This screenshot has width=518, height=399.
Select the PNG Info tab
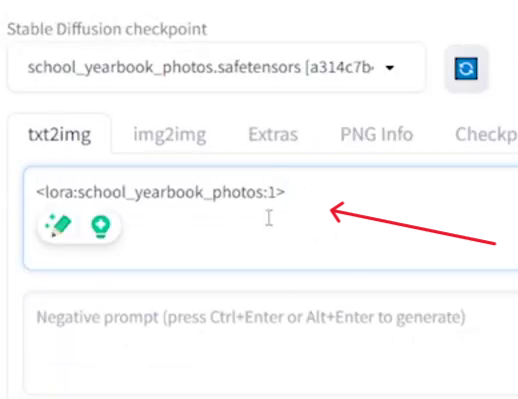(x=377, y=135)
